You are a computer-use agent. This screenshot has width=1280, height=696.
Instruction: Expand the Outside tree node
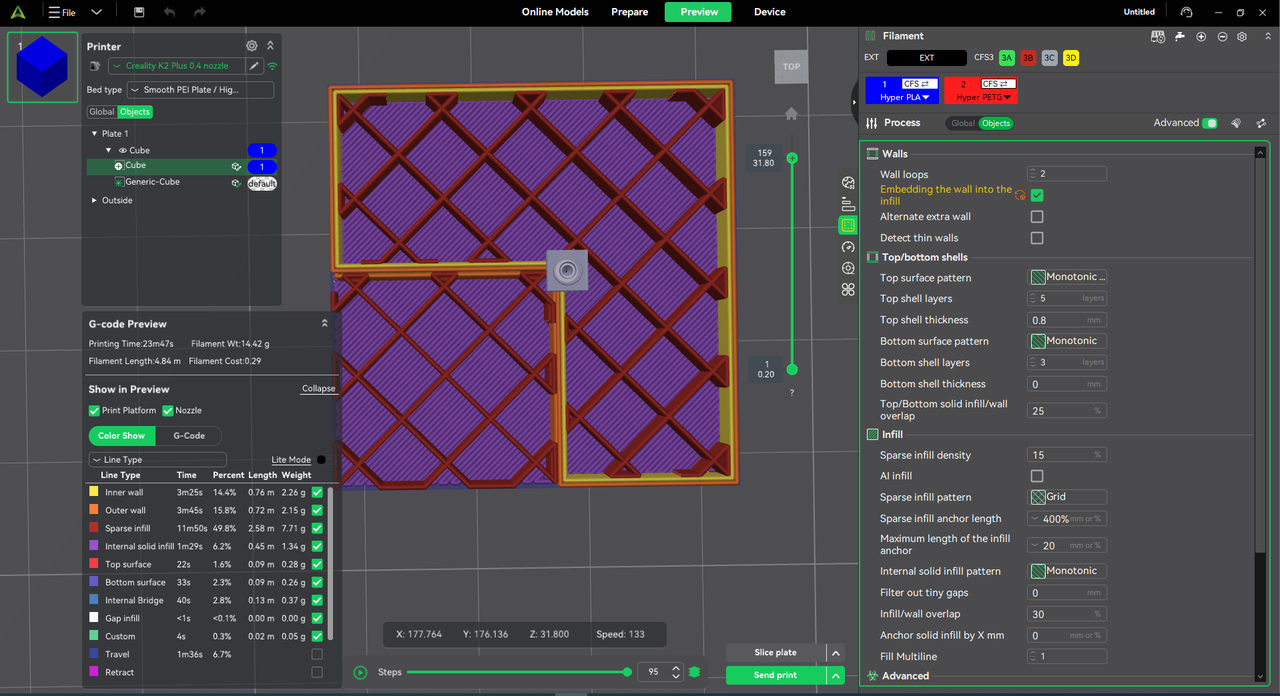click(x=95, y=200)
